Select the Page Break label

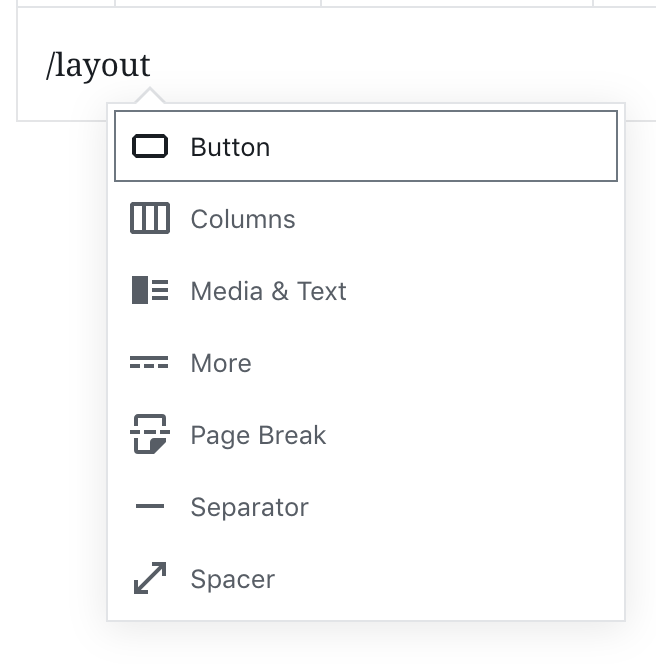pos(258,435)
